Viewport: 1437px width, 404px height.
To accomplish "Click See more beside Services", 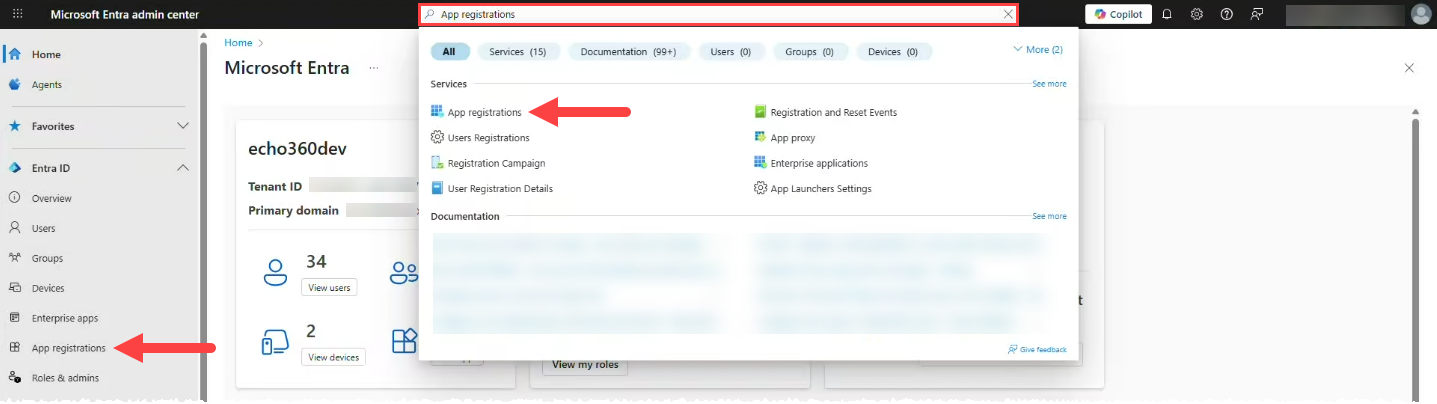I will pyautogui.click(x=1049, y=84).
